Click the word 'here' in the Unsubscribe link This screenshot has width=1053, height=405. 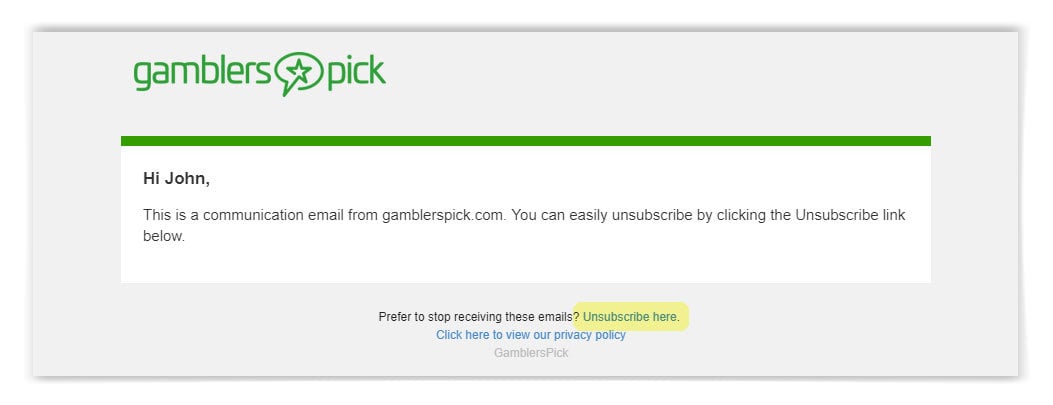click(x=665, y=316)
